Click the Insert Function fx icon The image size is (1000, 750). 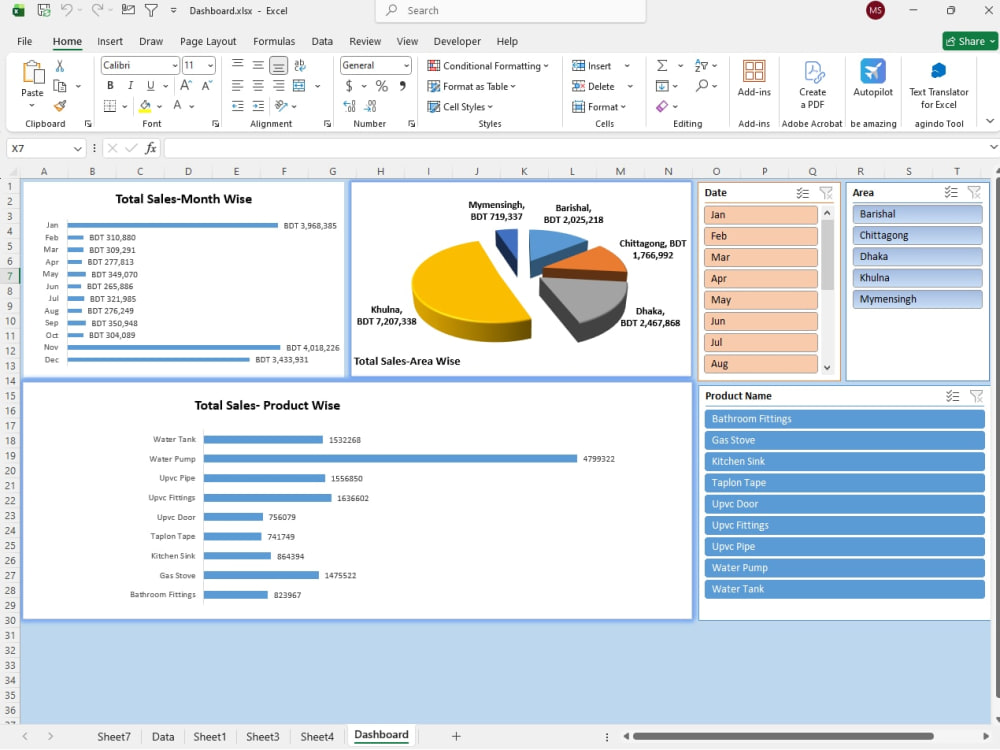click(151, 149)
